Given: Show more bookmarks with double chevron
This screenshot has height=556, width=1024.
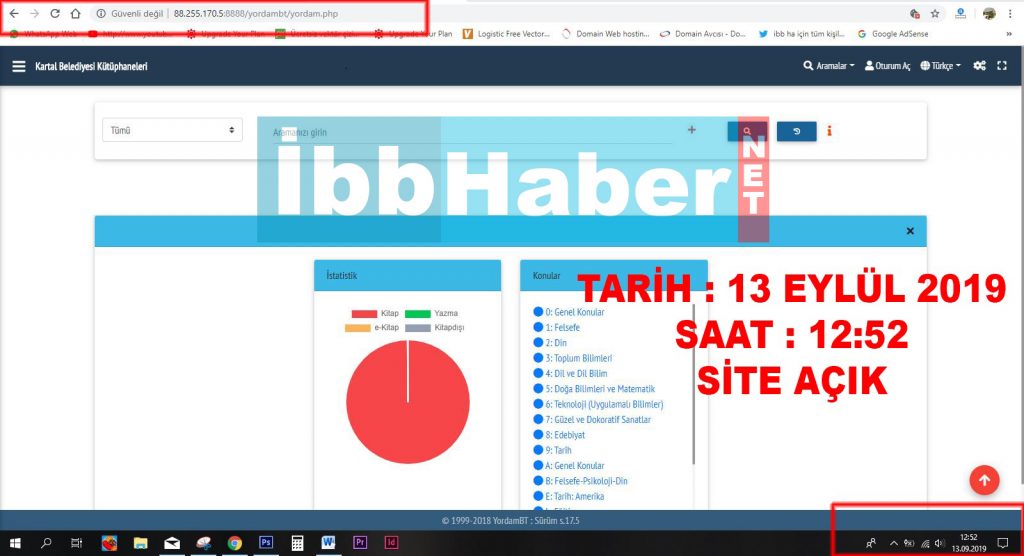Looking at the screenshot, I should pos(1008,34).
